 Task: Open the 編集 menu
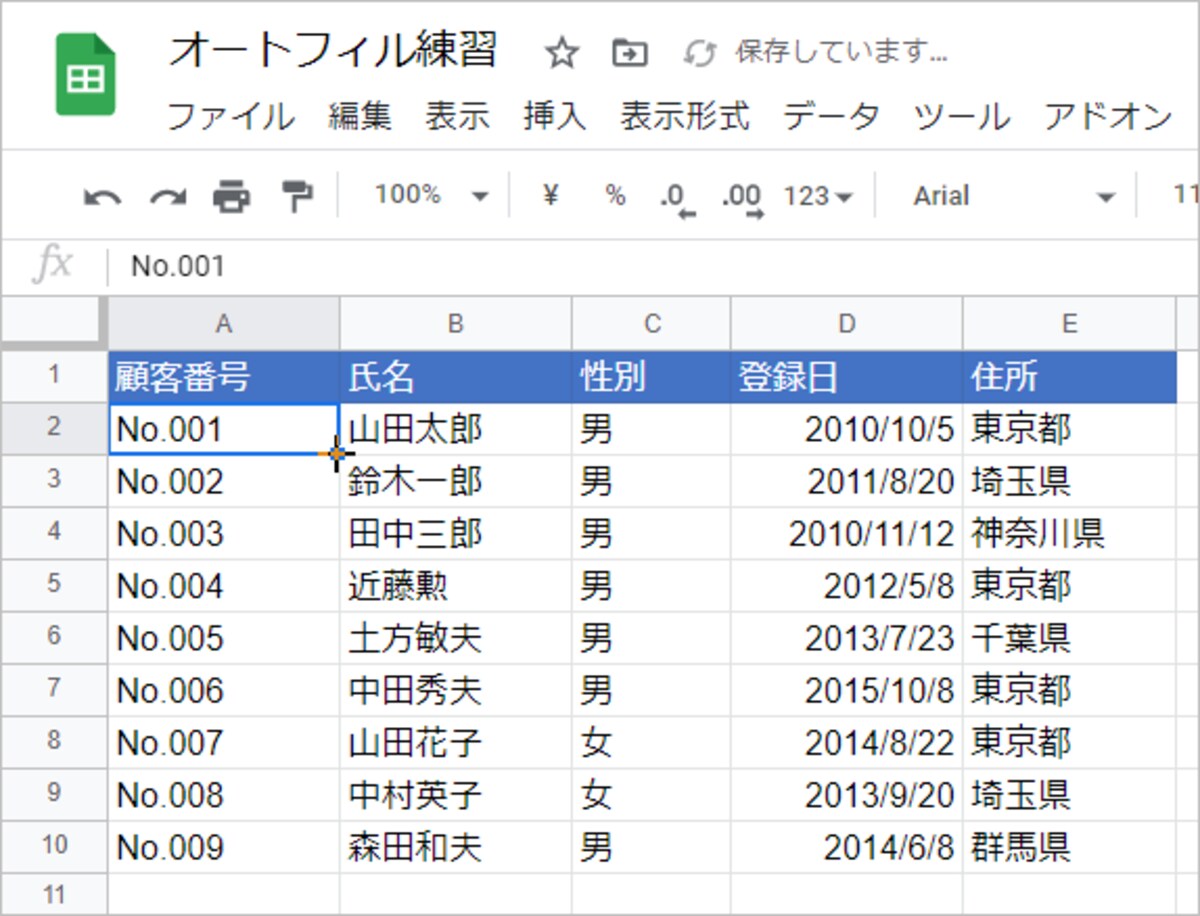coord(360,117)
